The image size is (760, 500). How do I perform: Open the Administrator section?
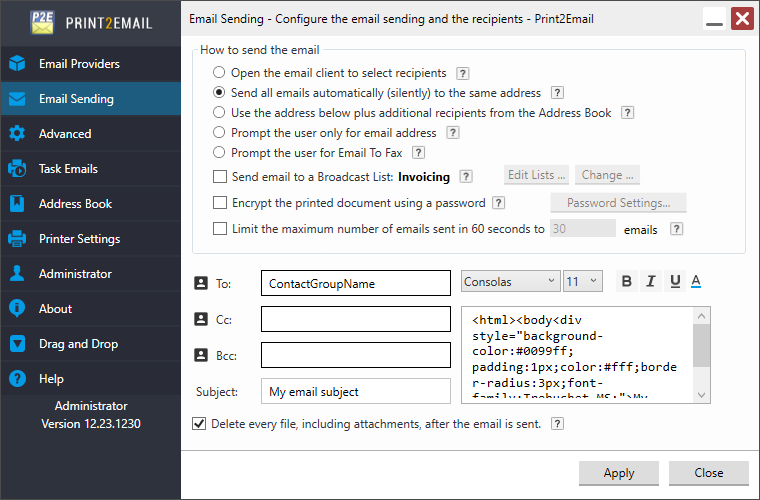coord(91,273)
